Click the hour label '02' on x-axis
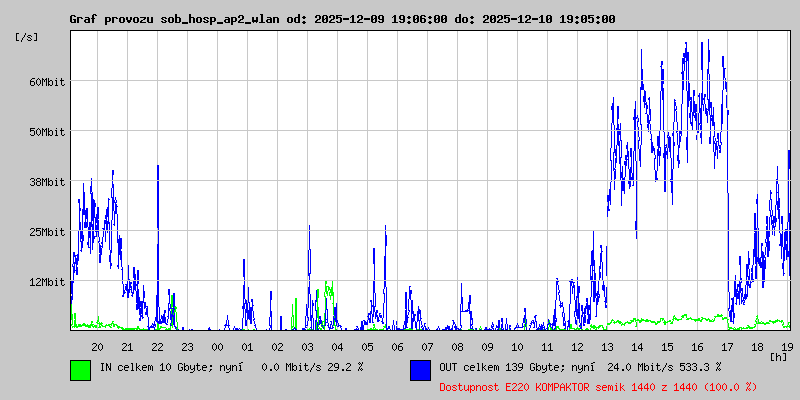This screenshot has width=800, height=400. (277, 347)
